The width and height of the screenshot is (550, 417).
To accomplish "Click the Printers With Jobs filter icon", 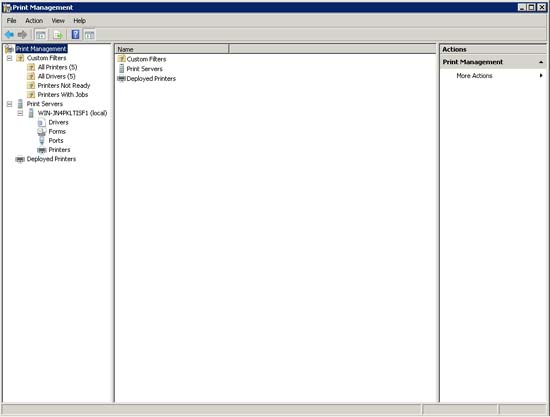I will coord(31,94).
